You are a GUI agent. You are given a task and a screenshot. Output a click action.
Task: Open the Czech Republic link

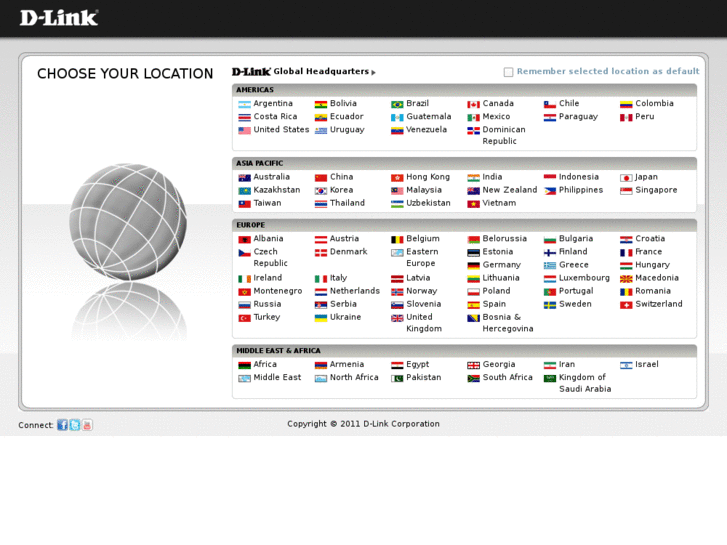pyautogui.click(x=270, y=257)
